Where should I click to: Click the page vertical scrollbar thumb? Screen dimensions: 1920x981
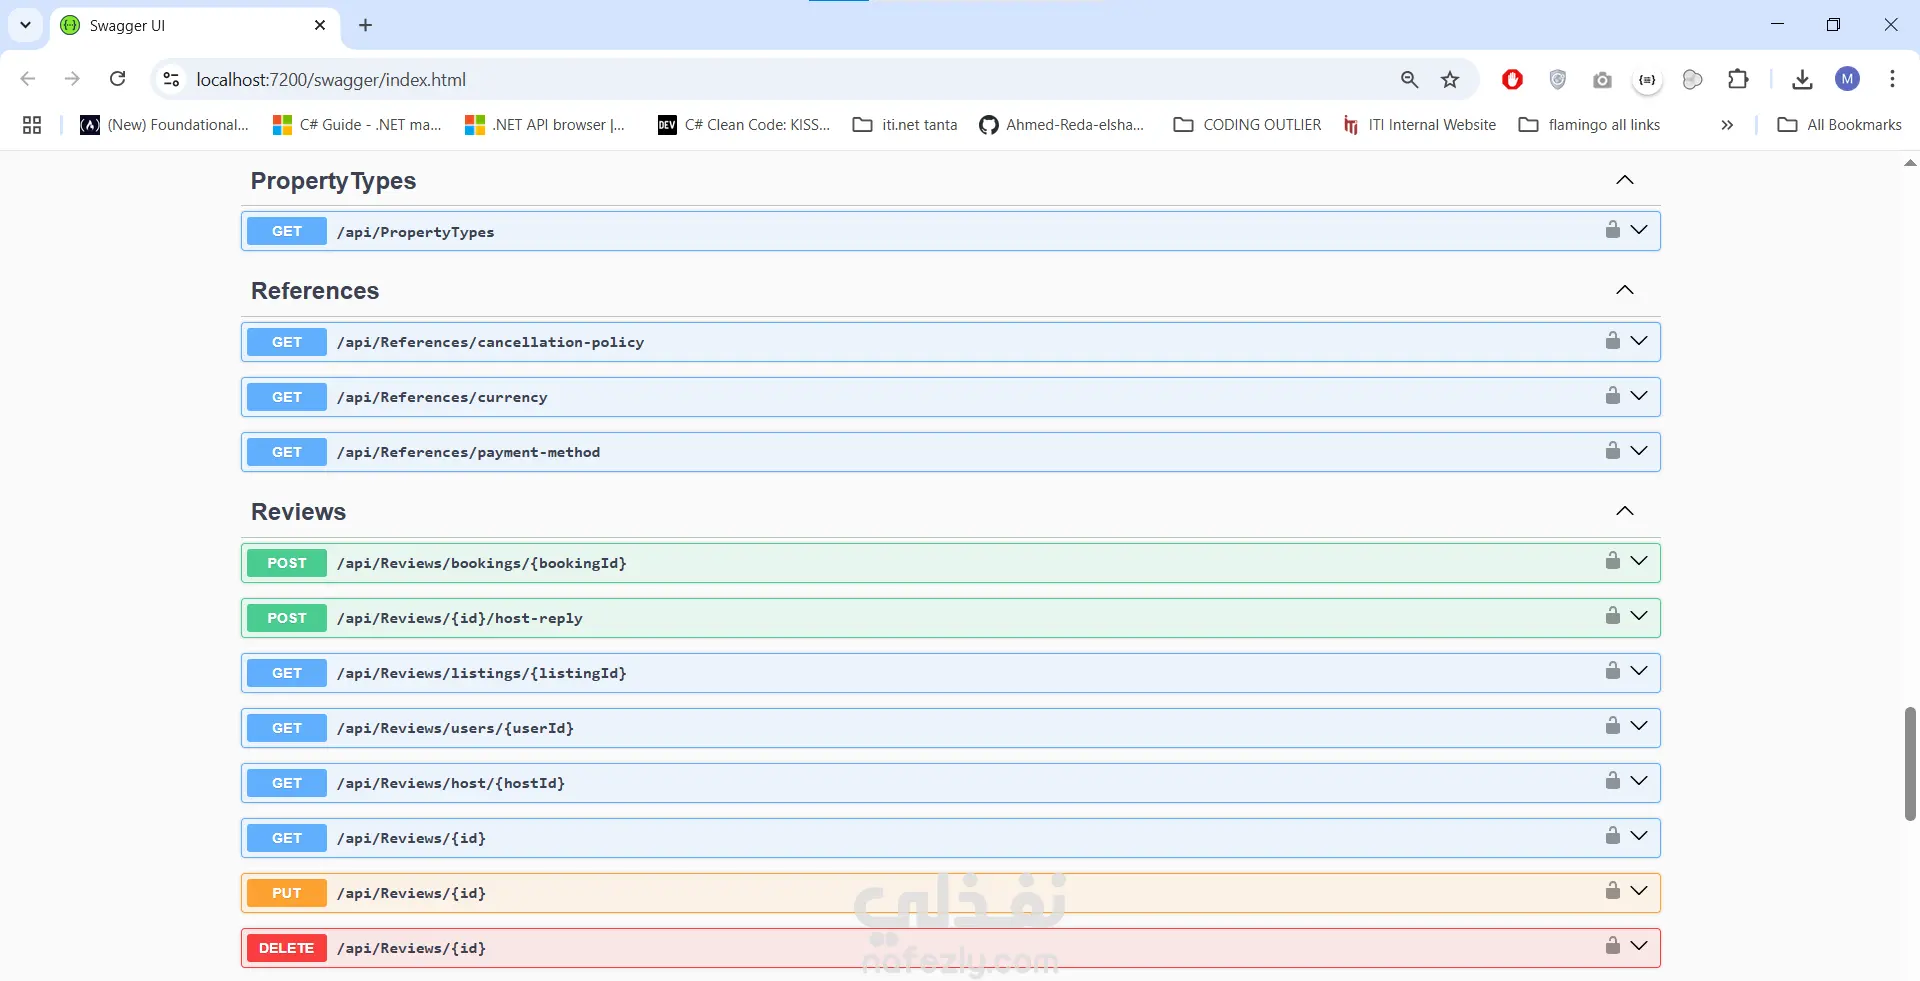(x=1910, y=764)
